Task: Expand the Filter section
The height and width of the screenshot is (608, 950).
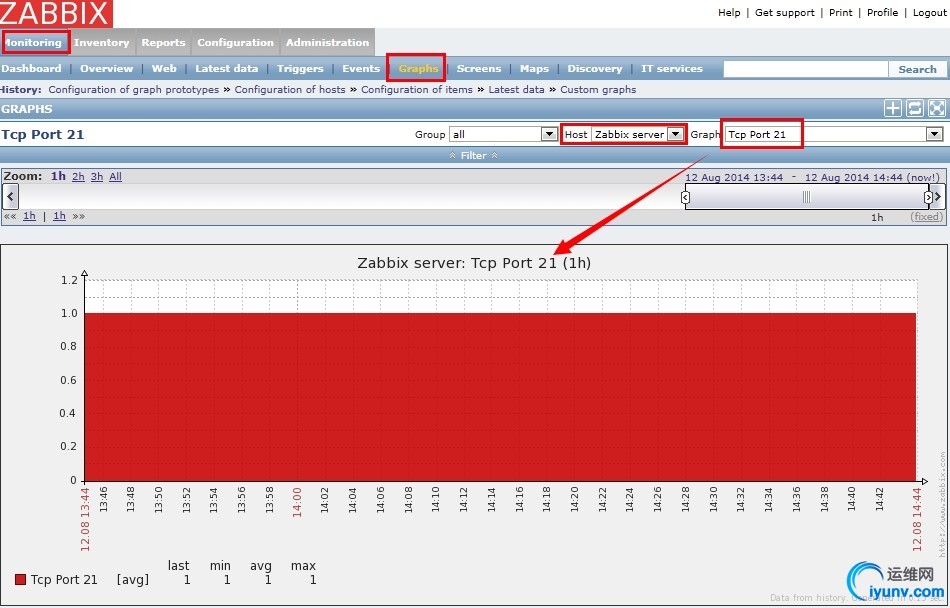Action: coord(474,156)
